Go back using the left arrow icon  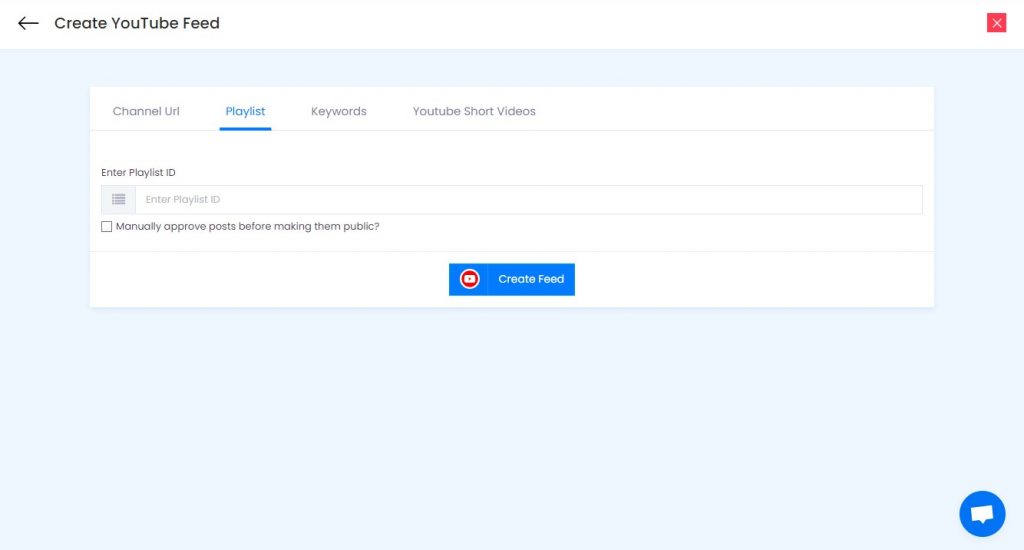[28, 24]
